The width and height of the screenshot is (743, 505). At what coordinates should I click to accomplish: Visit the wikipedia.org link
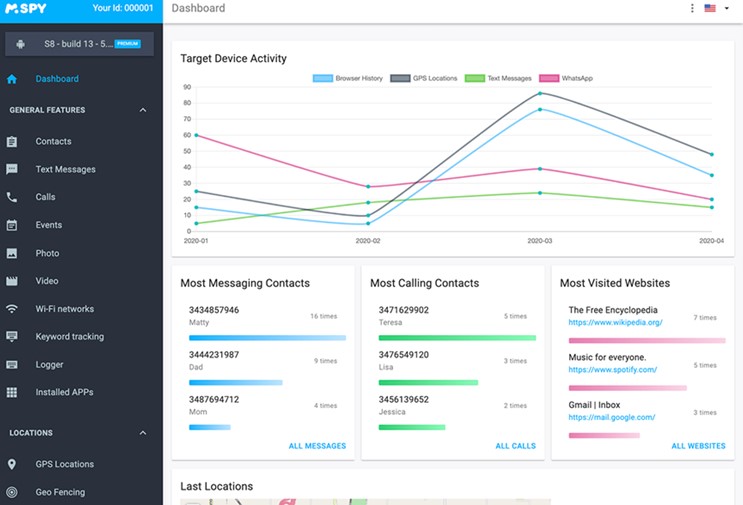[615, 323]
